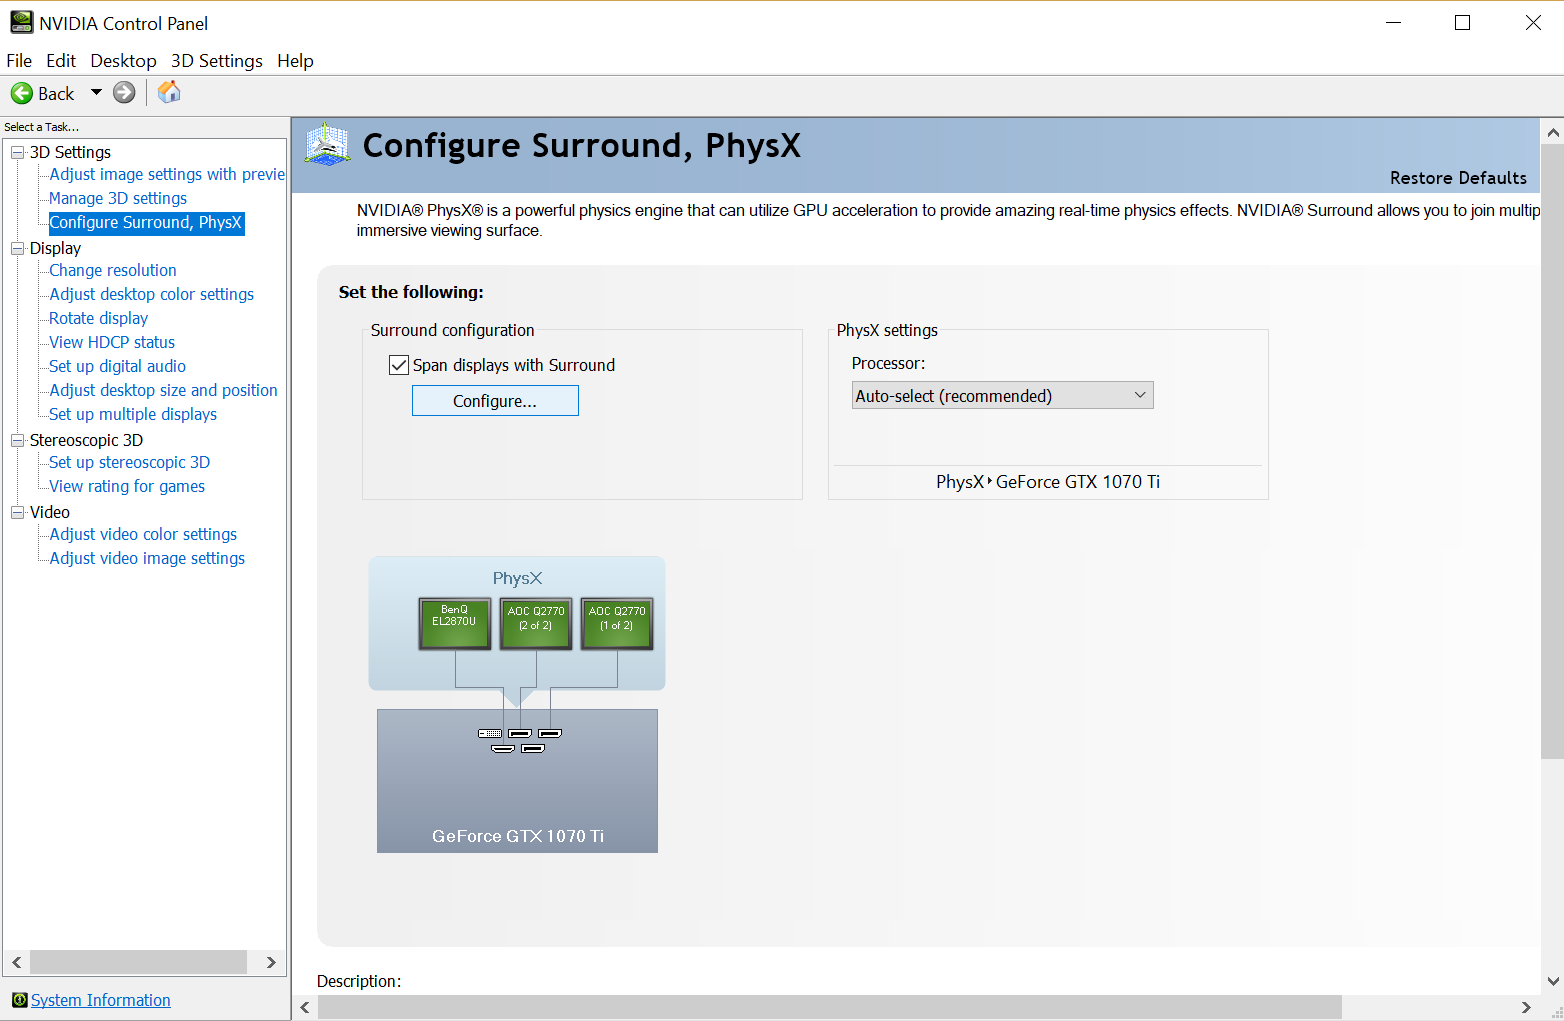Screen dimensions: 1564x1021
Task: Select the AOC Q2770 (1 of 2) monitor icon
Action: [x=617, y=624]
